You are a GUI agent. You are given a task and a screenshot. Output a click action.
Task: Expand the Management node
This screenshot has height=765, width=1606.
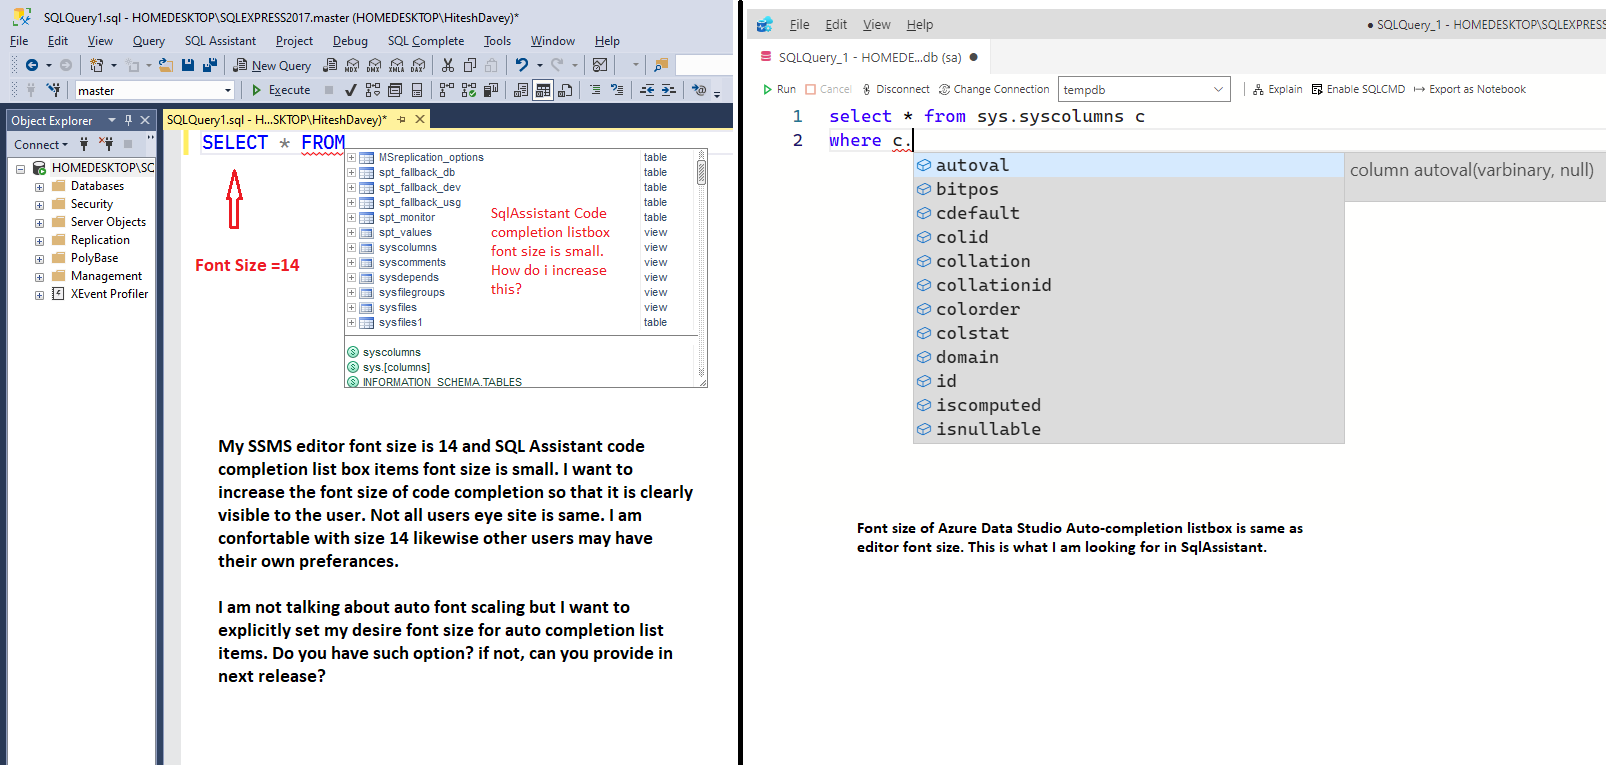pos(39,277)
